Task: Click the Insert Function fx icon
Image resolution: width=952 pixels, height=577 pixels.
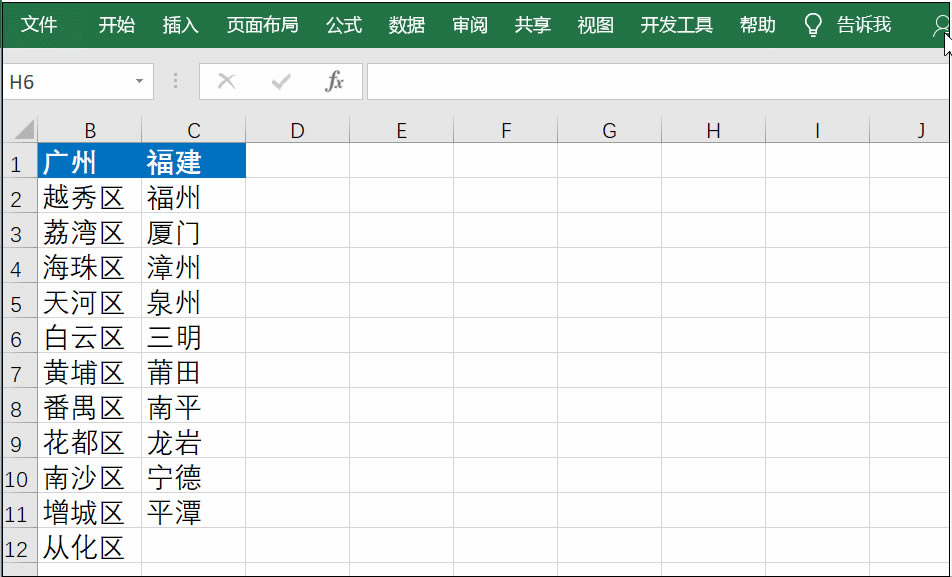Action: tap(333, 82)
